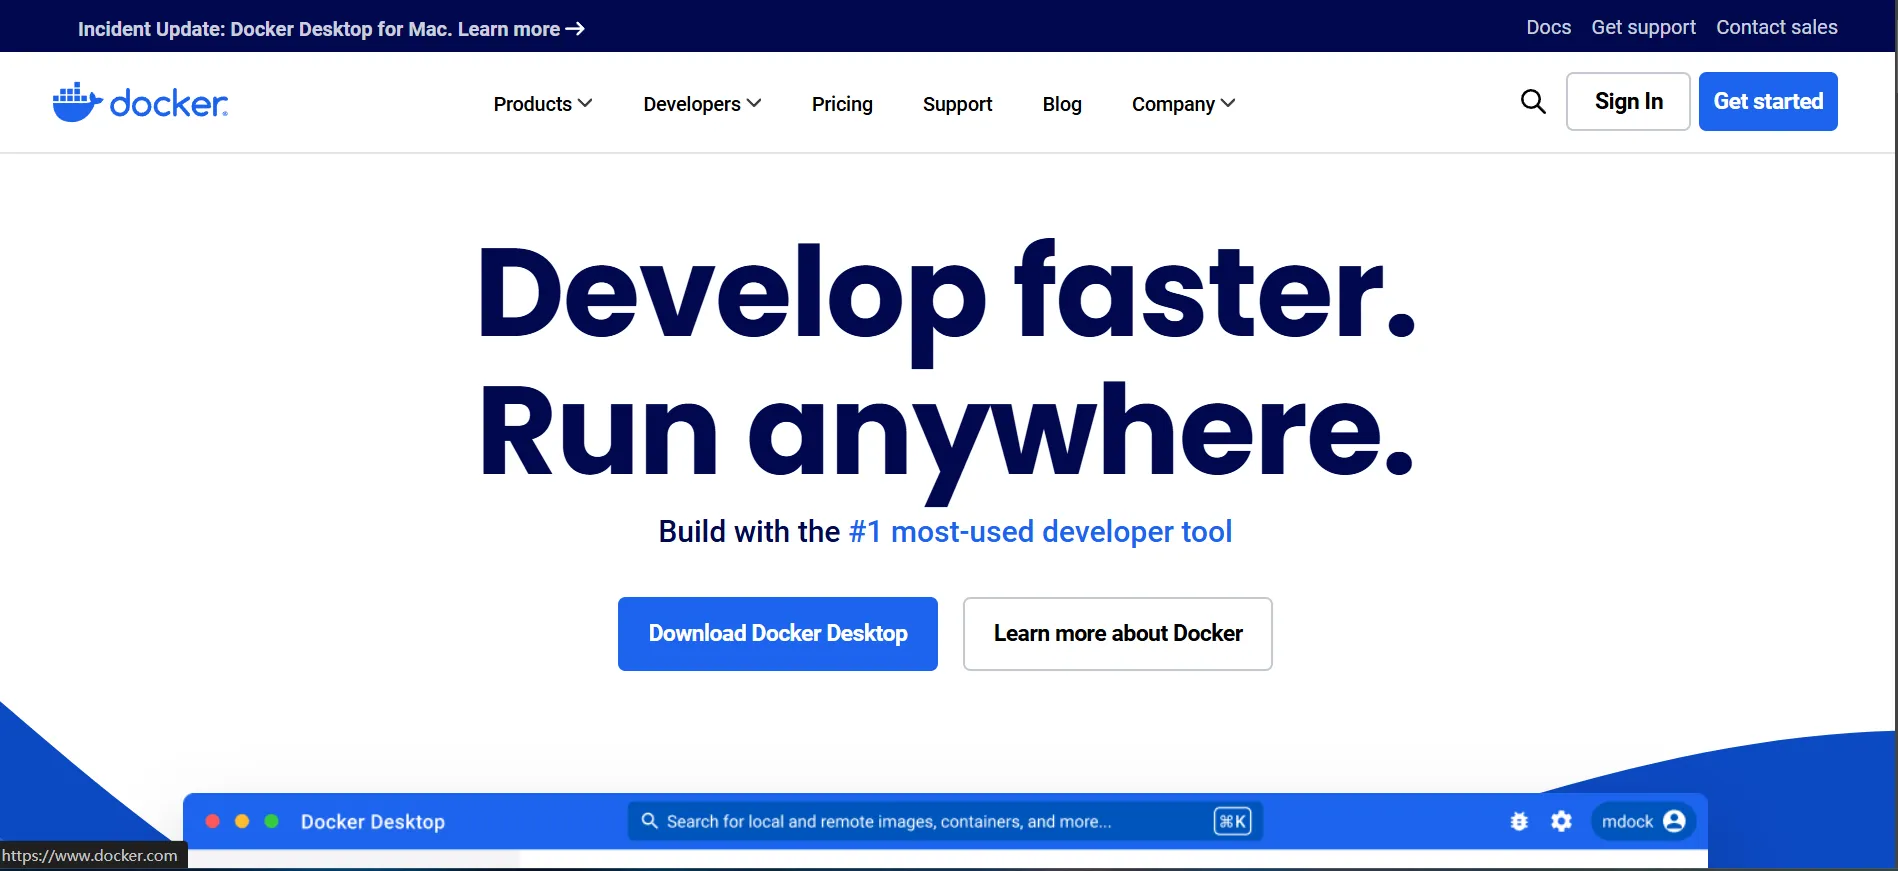Click Contact sales link

coord(1777,27)
